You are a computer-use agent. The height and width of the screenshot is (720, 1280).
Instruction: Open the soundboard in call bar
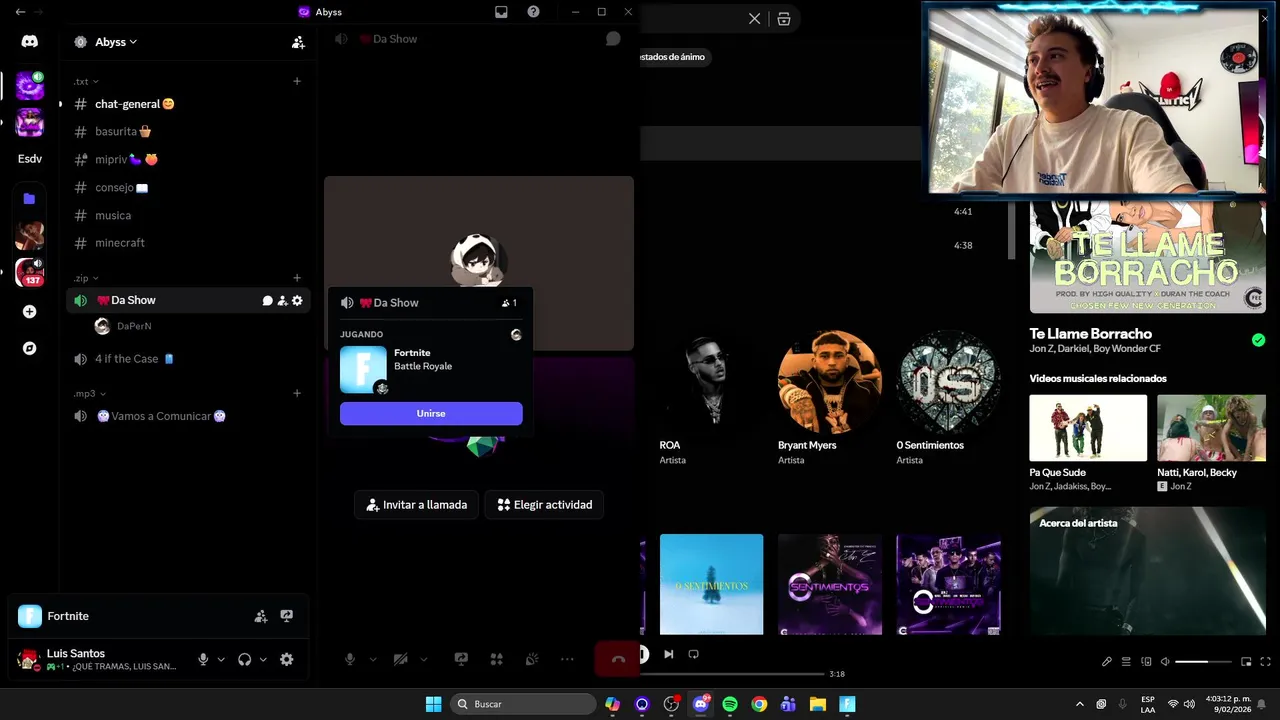[x=532, y=659]
